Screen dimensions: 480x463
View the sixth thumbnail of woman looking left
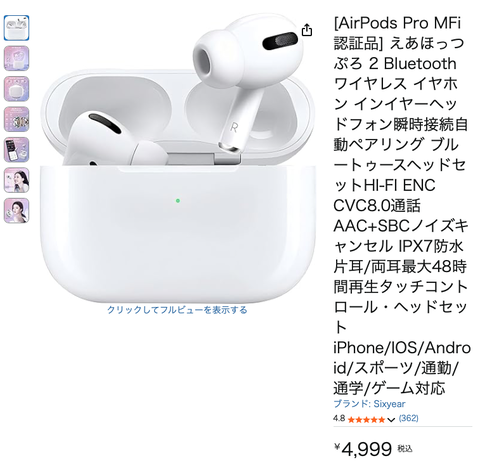(x=16, y=180)
